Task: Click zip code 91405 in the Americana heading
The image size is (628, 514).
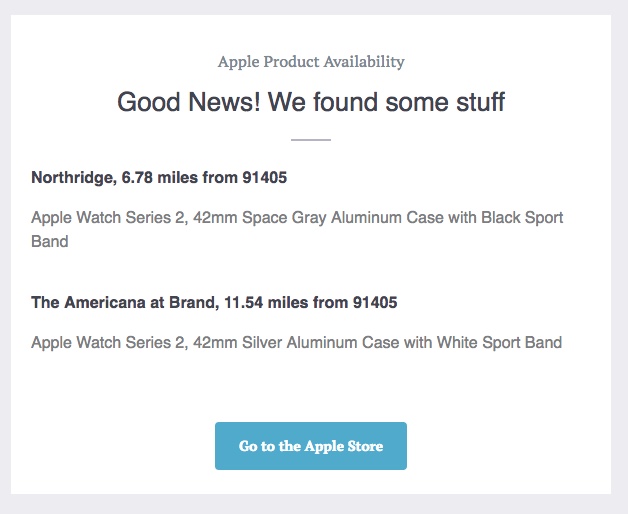Action: (x=375, y=302)
